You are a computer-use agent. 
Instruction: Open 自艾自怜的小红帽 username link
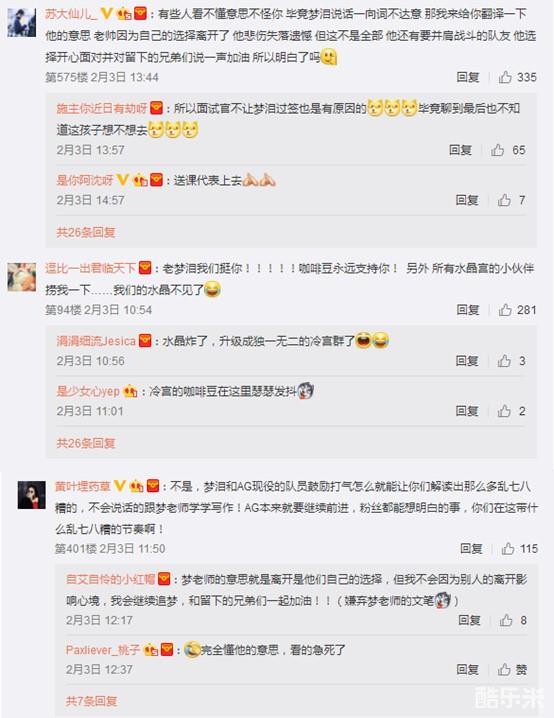(x=110, y=579)
